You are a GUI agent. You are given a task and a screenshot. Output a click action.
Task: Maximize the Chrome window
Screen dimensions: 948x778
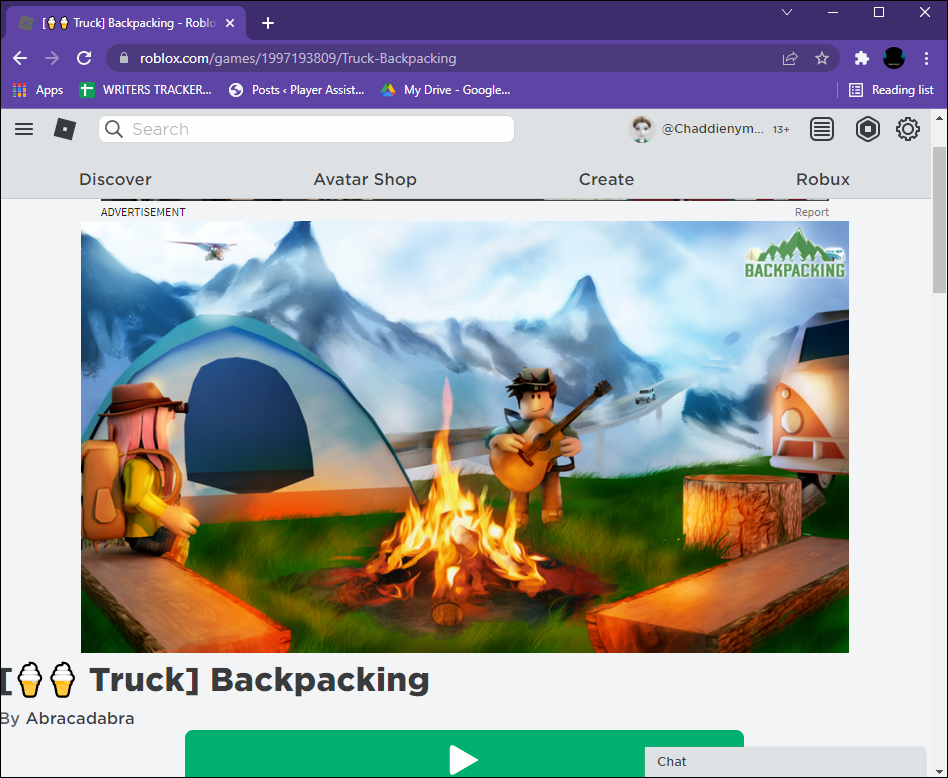(x=879, y=12)
